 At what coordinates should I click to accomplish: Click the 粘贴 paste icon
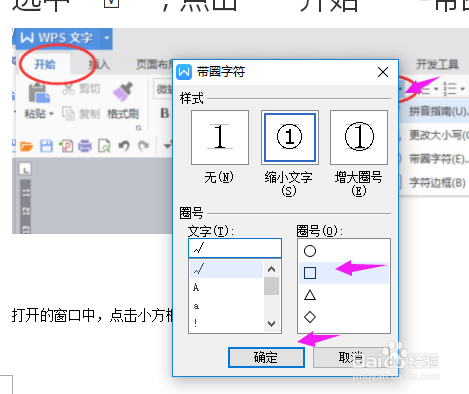[39, 93]
